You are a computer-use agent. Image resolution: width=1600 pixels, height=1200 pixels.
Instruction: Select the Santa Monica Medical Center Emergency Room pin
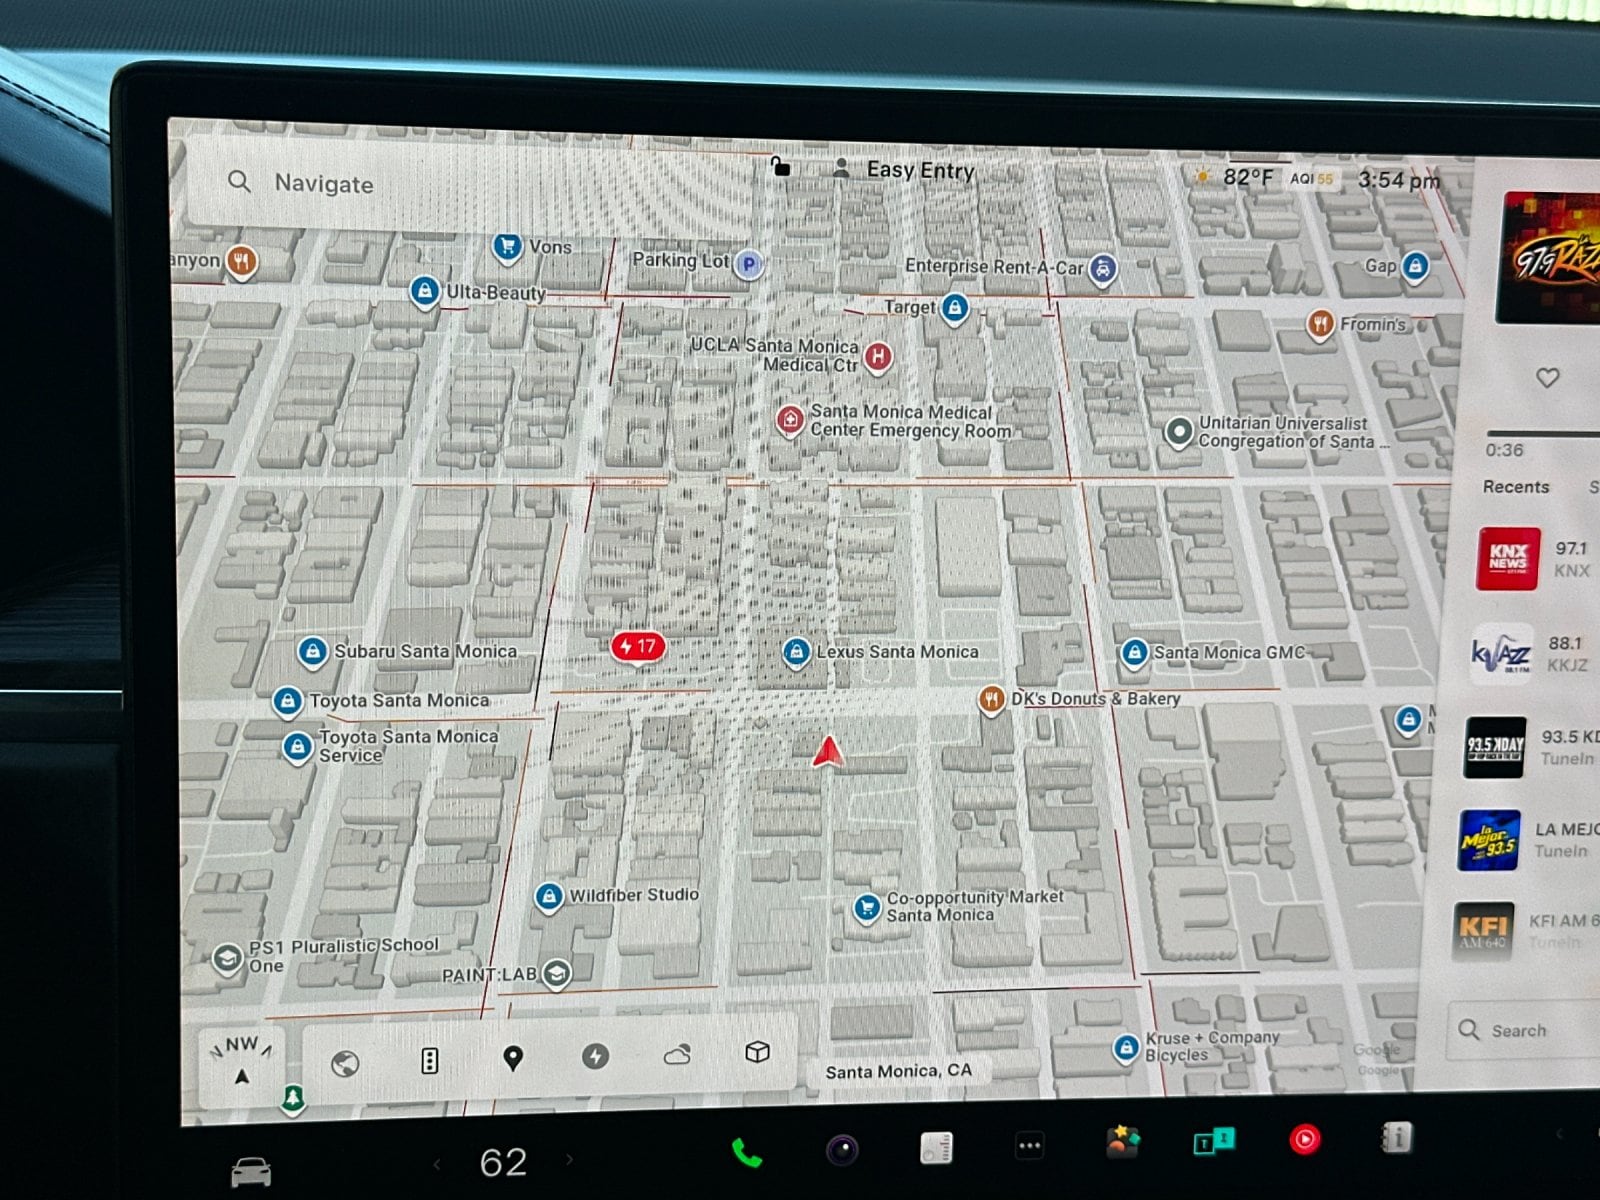click(x=790, y=421)
